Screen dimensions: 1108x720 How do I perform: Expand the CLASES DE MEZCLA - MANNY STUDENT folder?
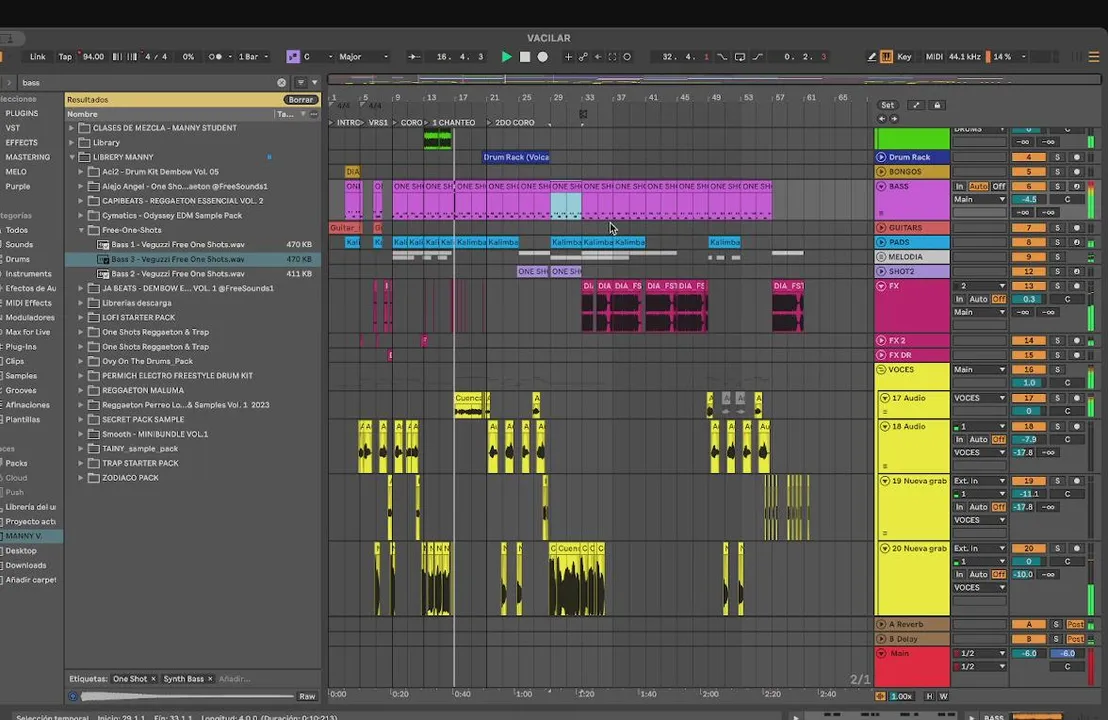coord(71,128)
